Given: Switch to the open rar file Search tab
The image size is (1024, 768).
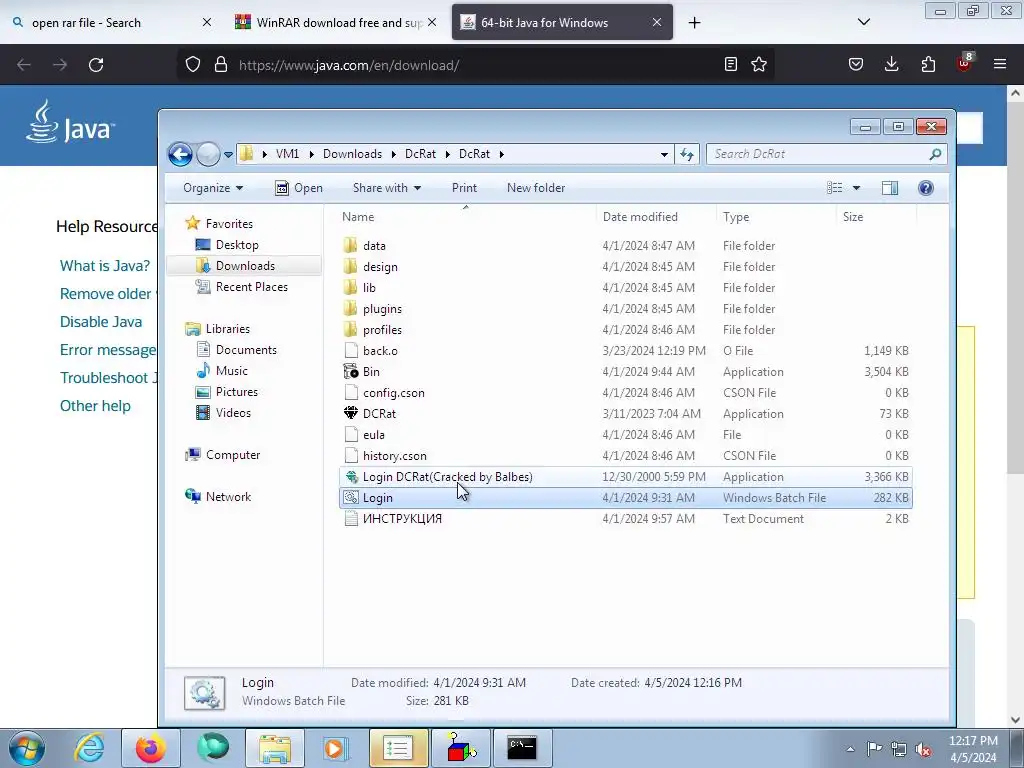Looking at the screenshot, I should pyautogui.click(x=111, y=23).
